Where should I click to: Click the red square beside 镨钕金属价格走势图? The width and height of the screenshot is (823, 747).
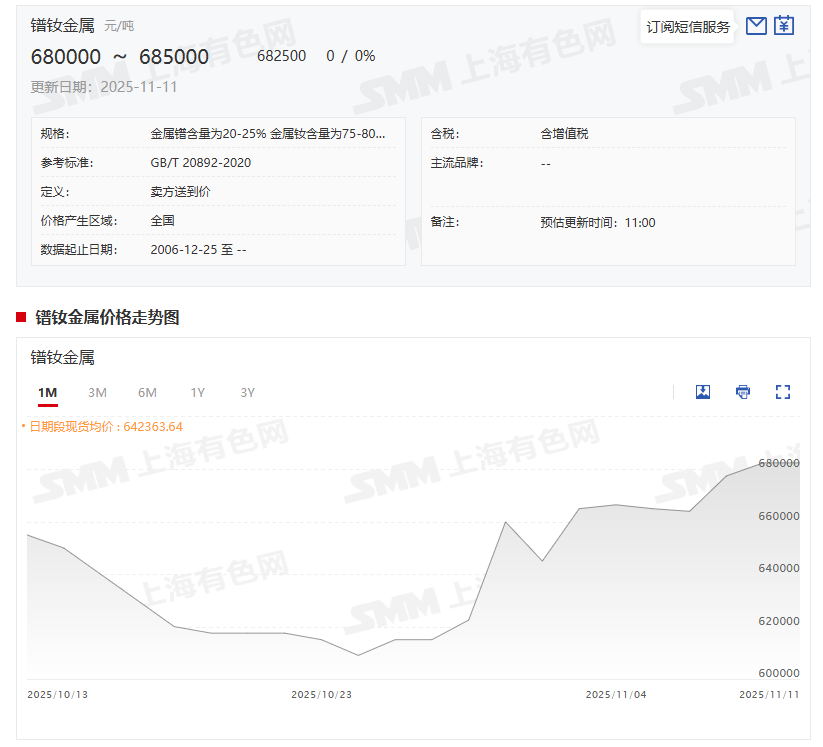21,318
